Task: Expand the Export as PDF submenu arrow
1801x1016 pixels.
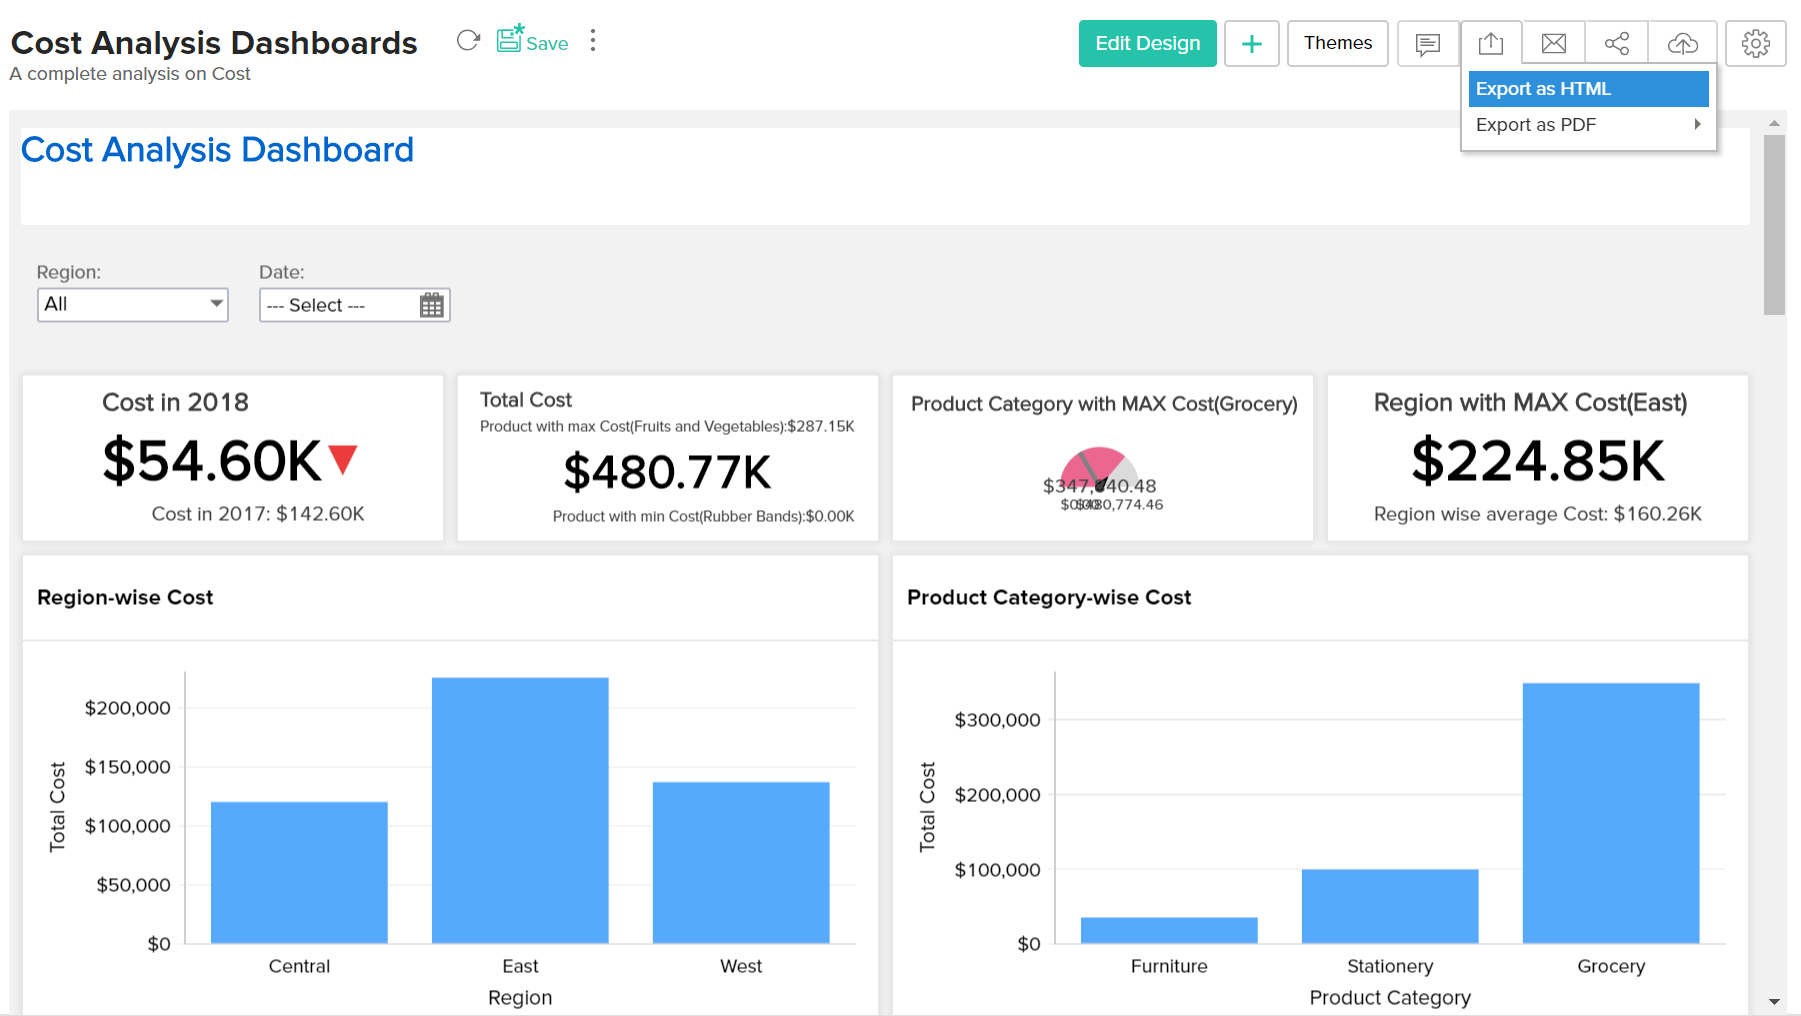Action: [1697, 125]
